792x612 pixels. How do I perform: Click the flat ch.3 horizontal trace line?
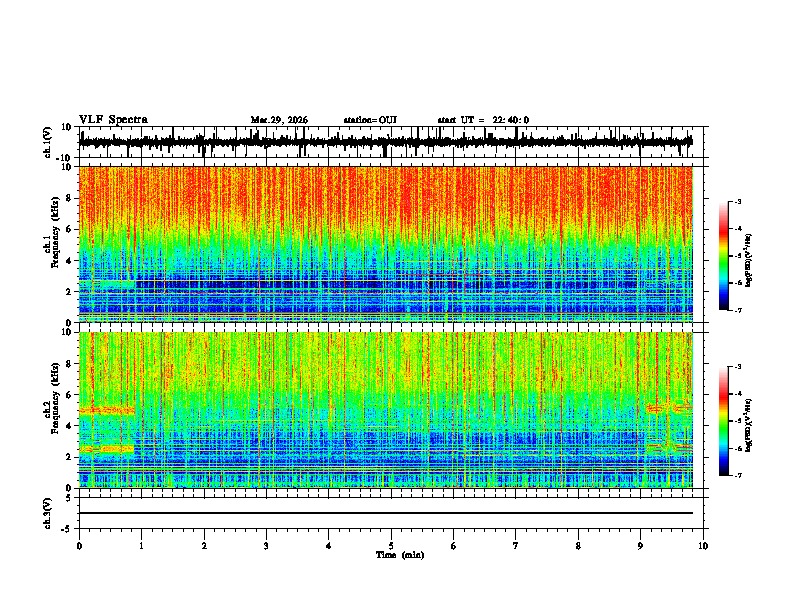click(385, 513)
